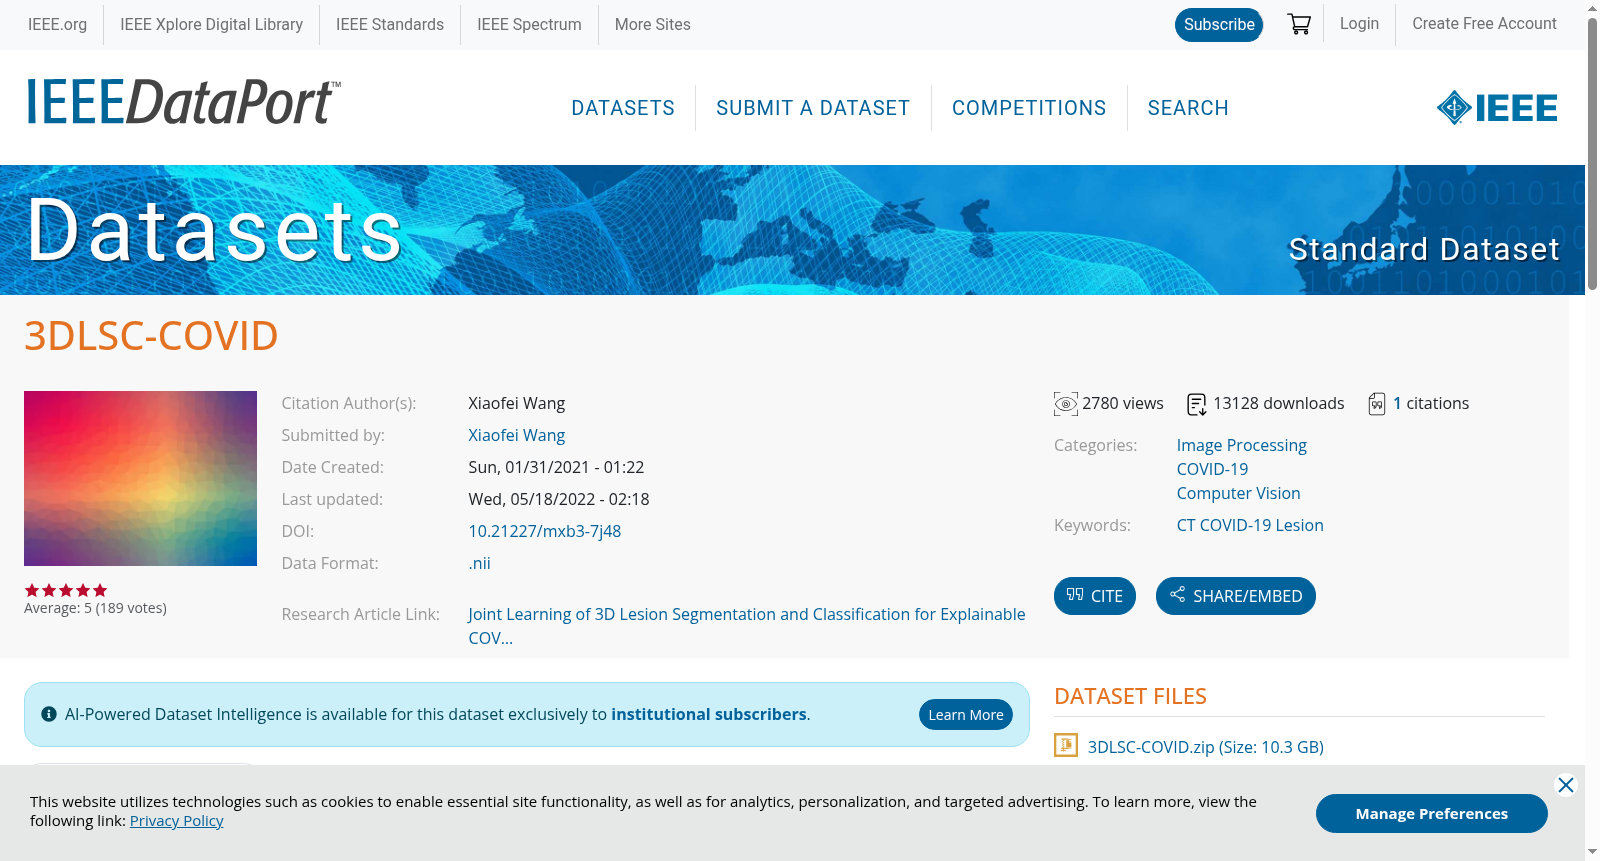This screenshot has width=1600, height=861.
Task: Open the Privacy Policy link
Action: (176, 821)
